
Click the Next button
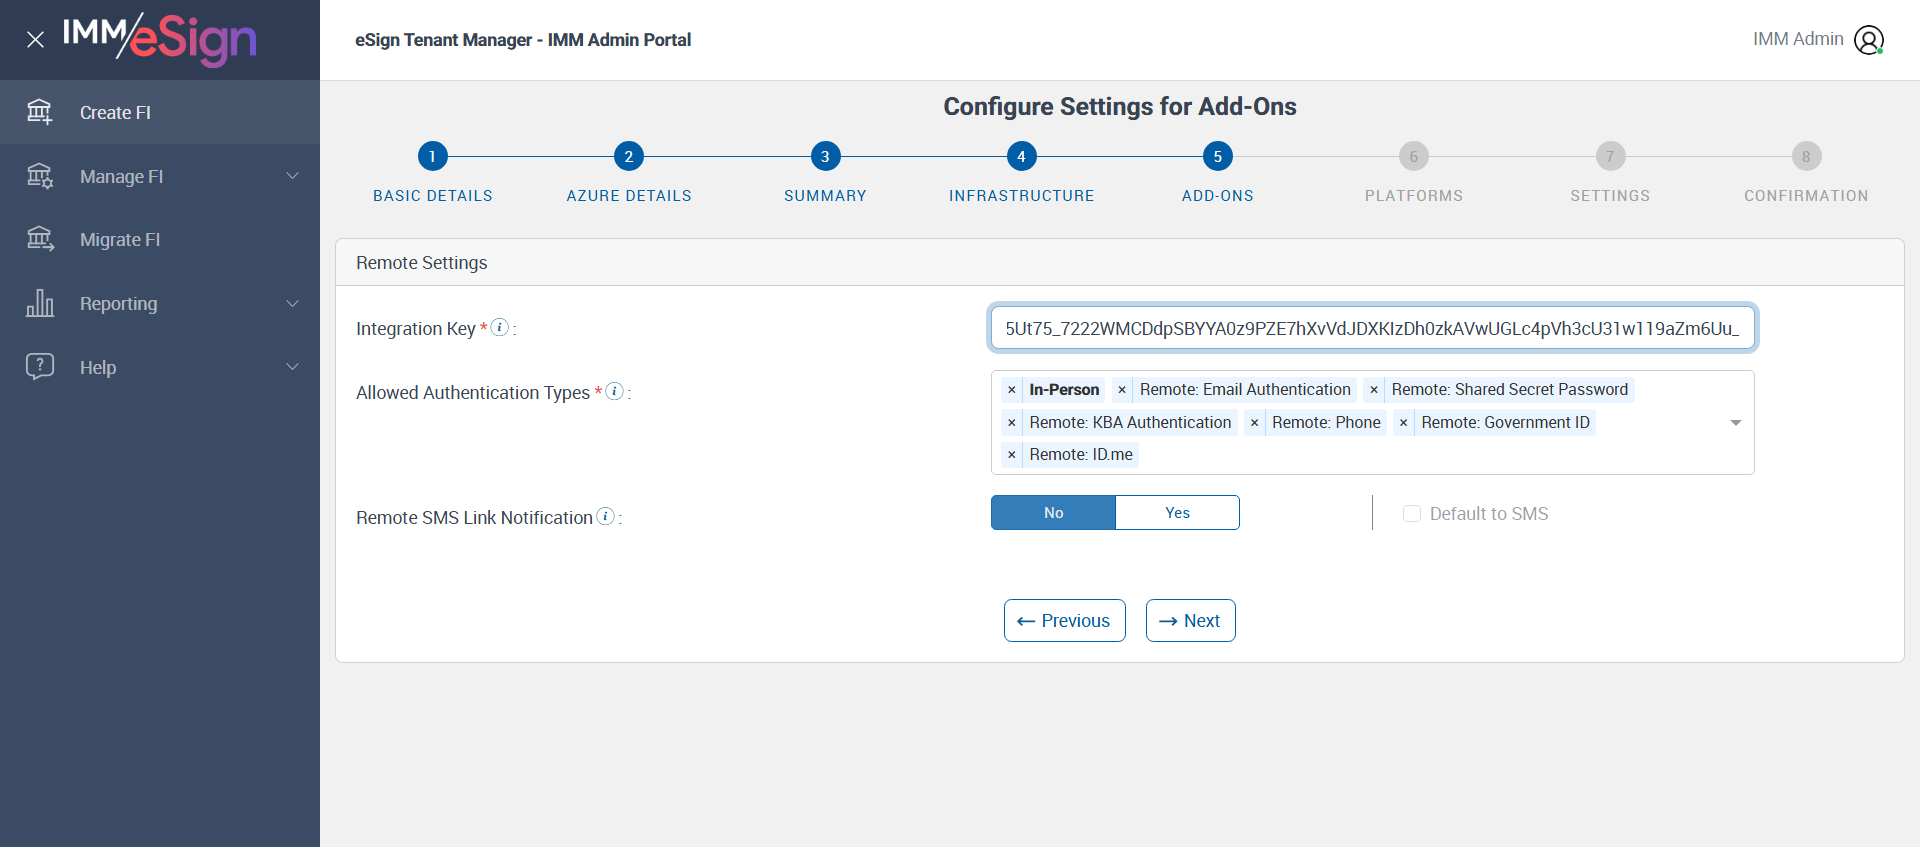point(1190,621)
